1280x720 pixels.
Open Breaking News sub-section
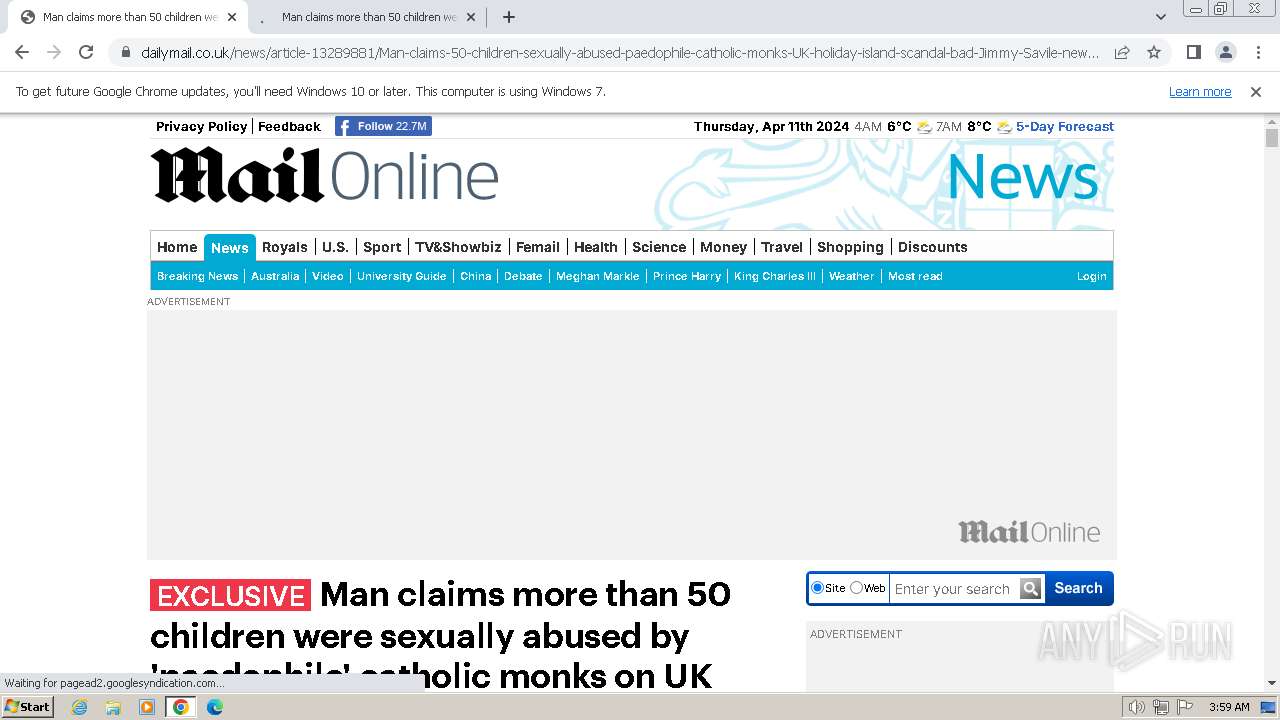198,276
